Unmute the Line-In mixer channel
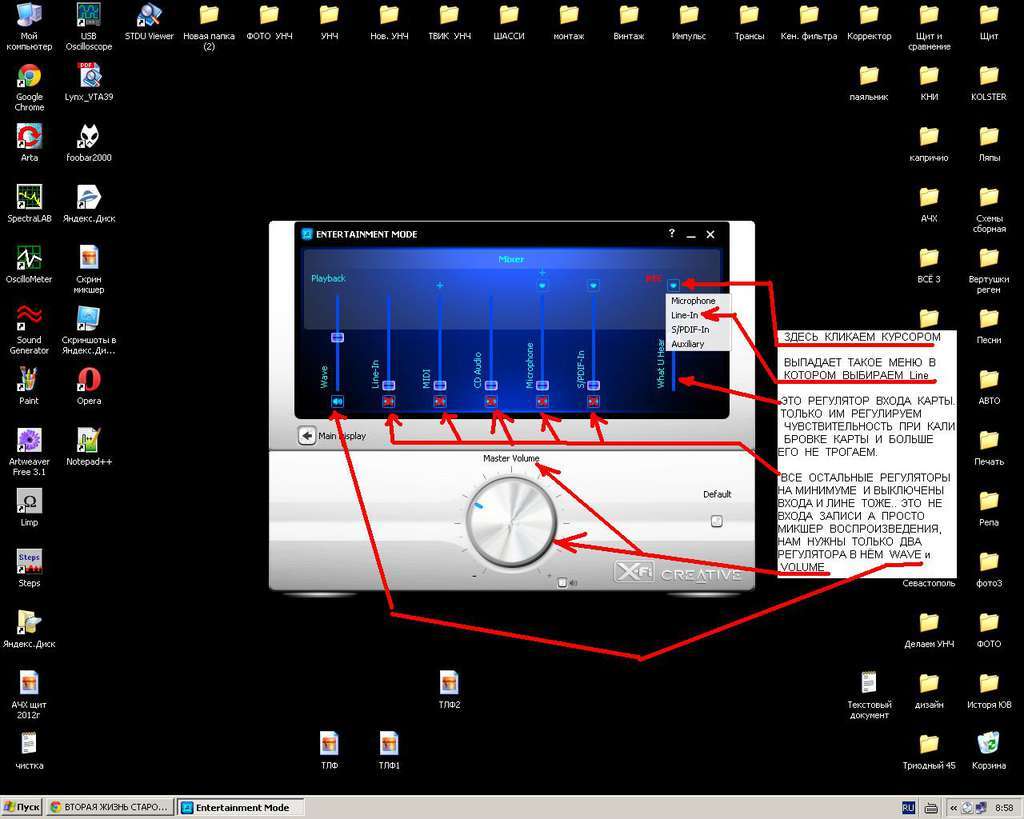Image resolution: width=1024 pixels, height=819 pixels. point(389,401)
